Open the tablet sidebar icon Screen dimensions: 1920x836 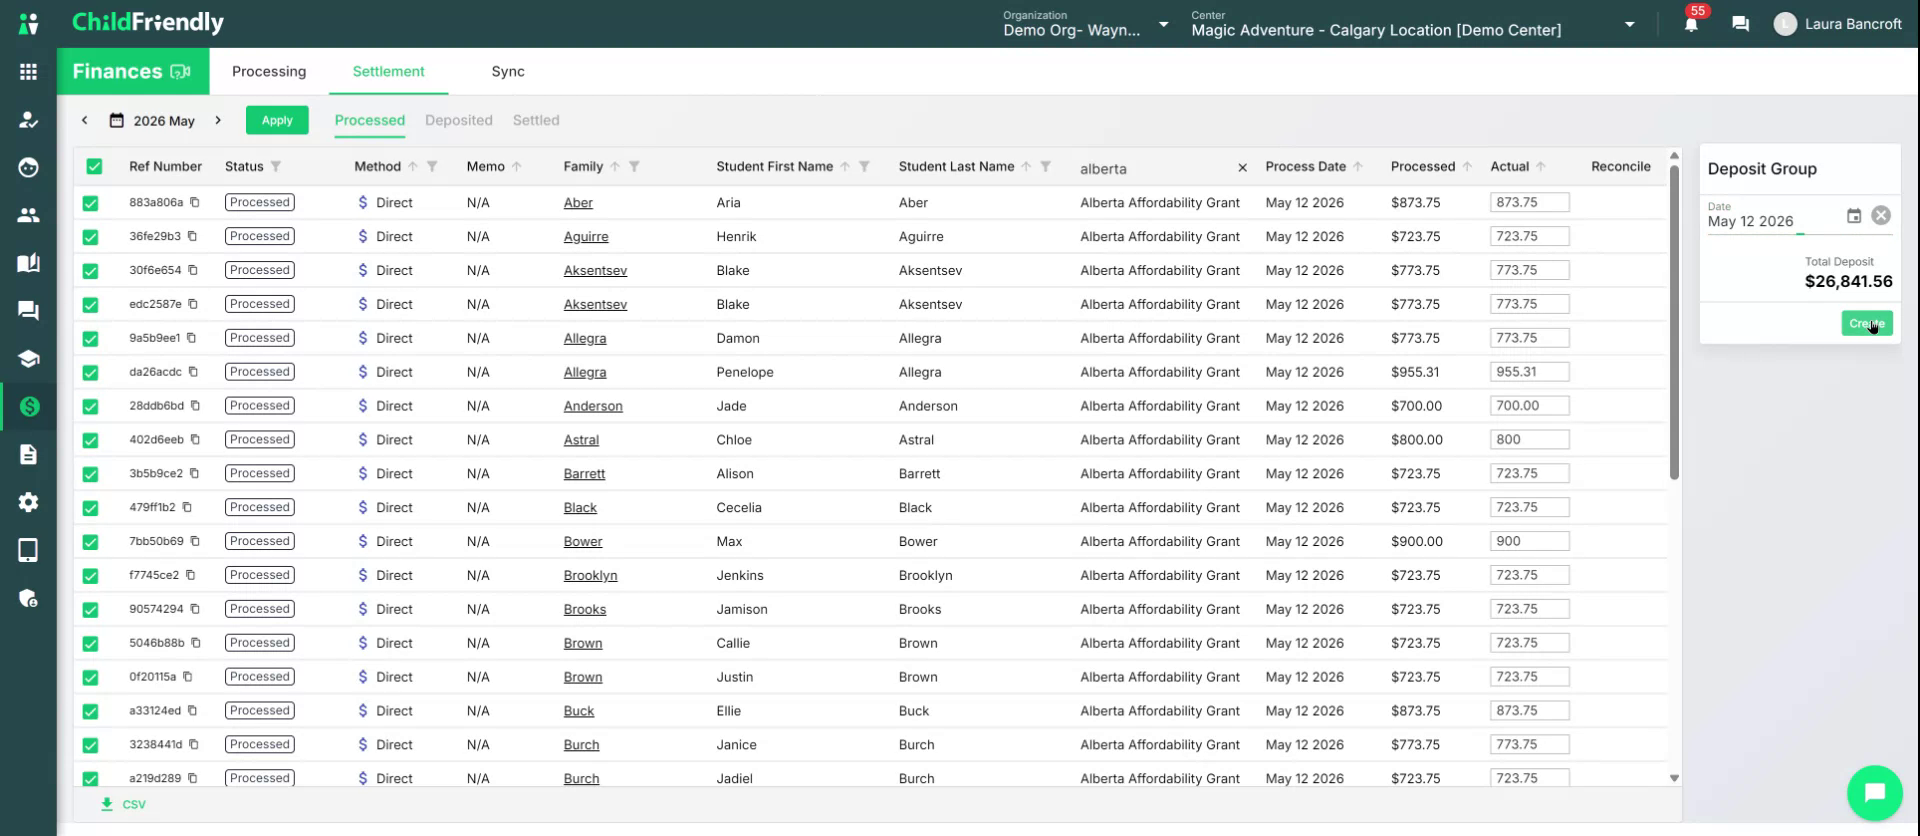[28, 550]
